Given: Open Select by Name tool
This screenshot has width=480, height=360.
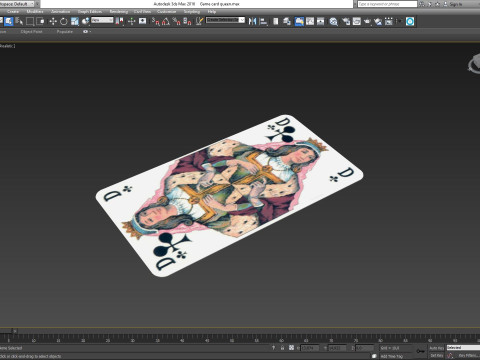Looking at the screenshot, I should 19,21.
